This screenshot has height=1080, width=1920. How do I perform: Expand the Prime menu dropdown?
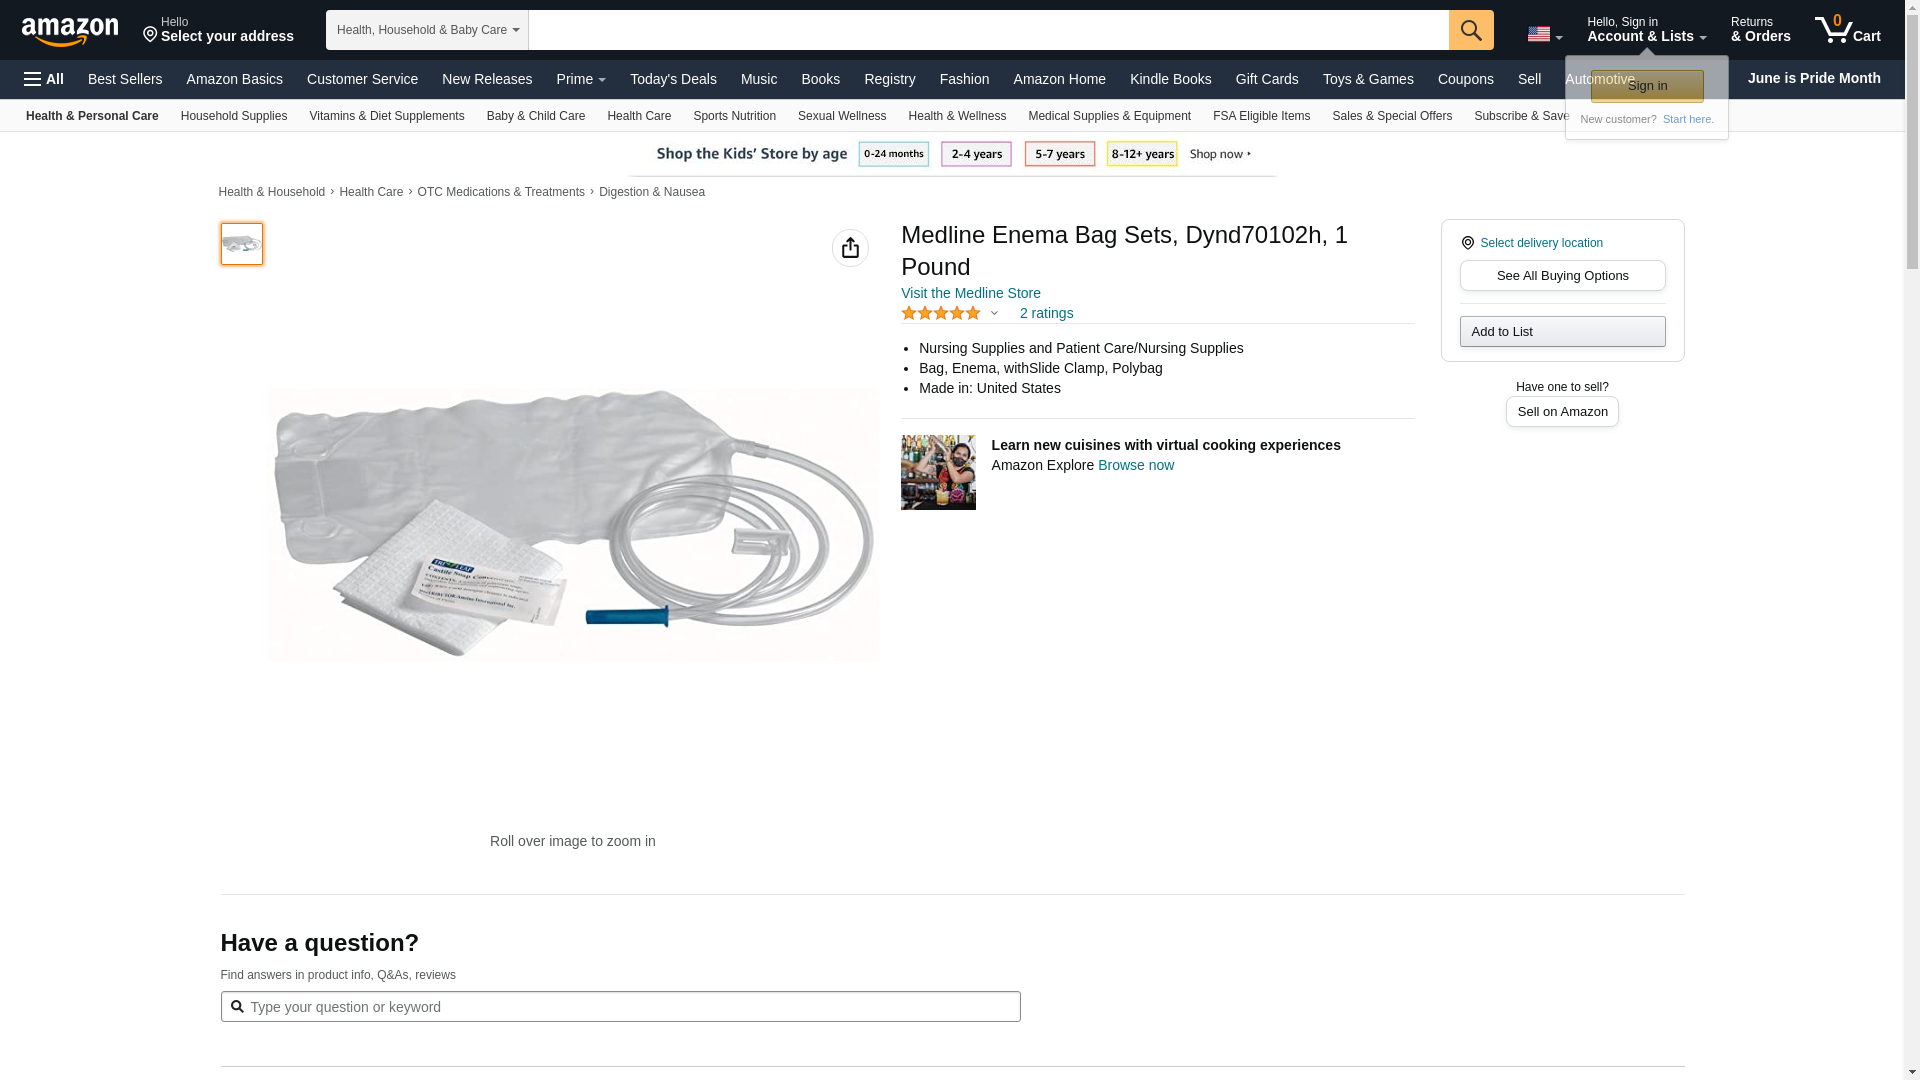click(581, 79)
